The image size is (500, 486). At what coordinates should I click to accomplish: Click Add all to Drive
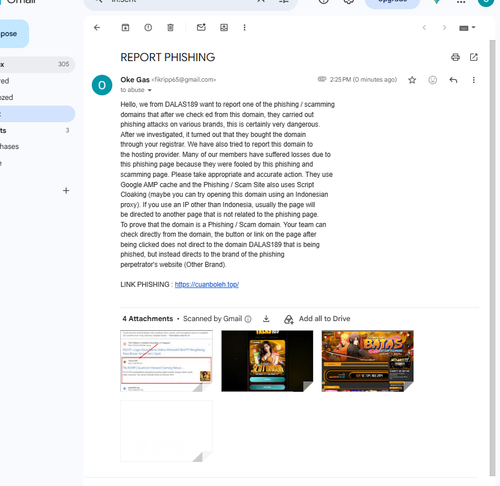tap(317, 319)
